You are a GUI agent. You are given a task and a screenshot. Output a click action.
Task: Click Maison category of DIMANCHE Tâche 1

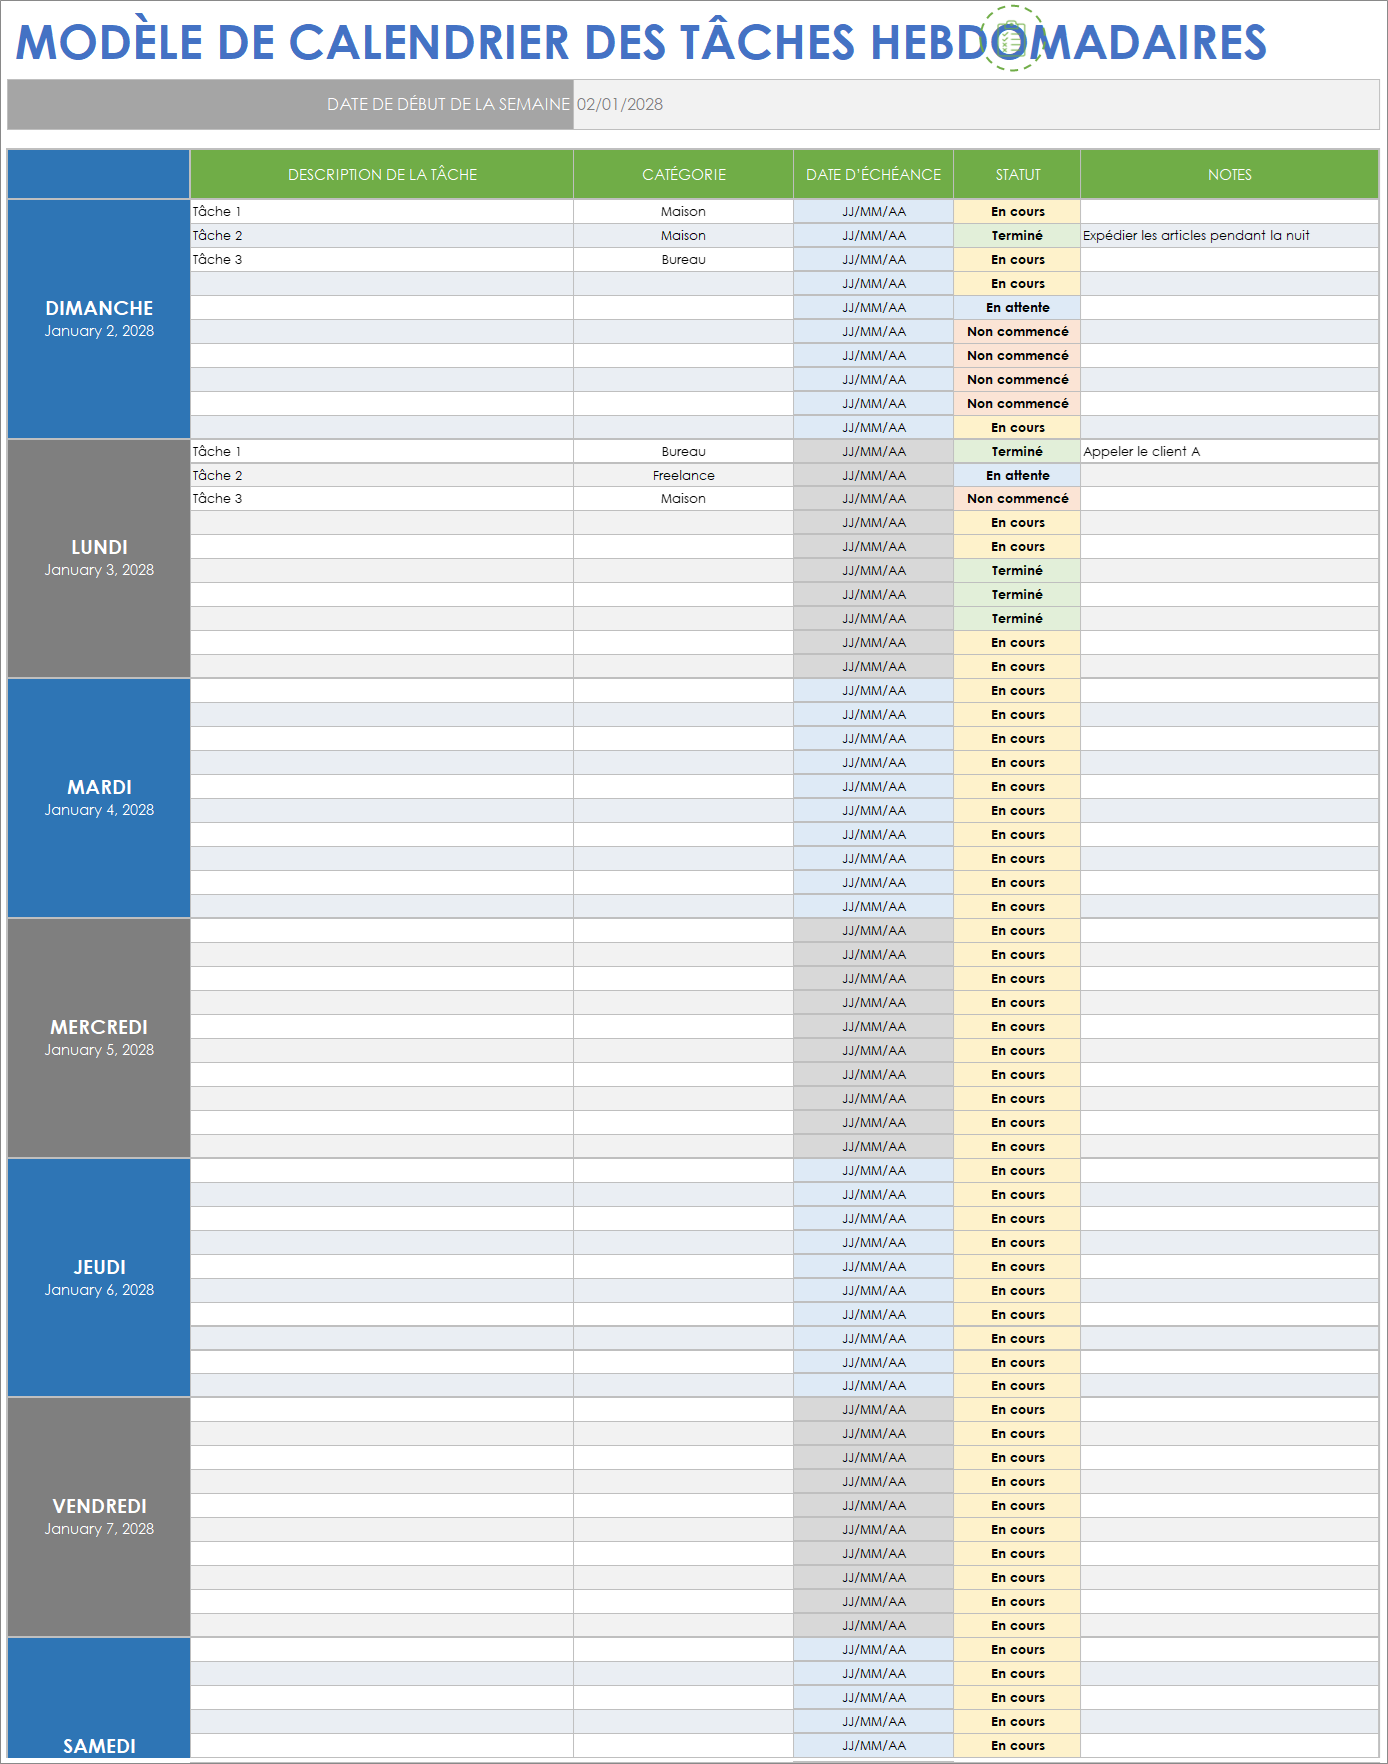[684, 211]
